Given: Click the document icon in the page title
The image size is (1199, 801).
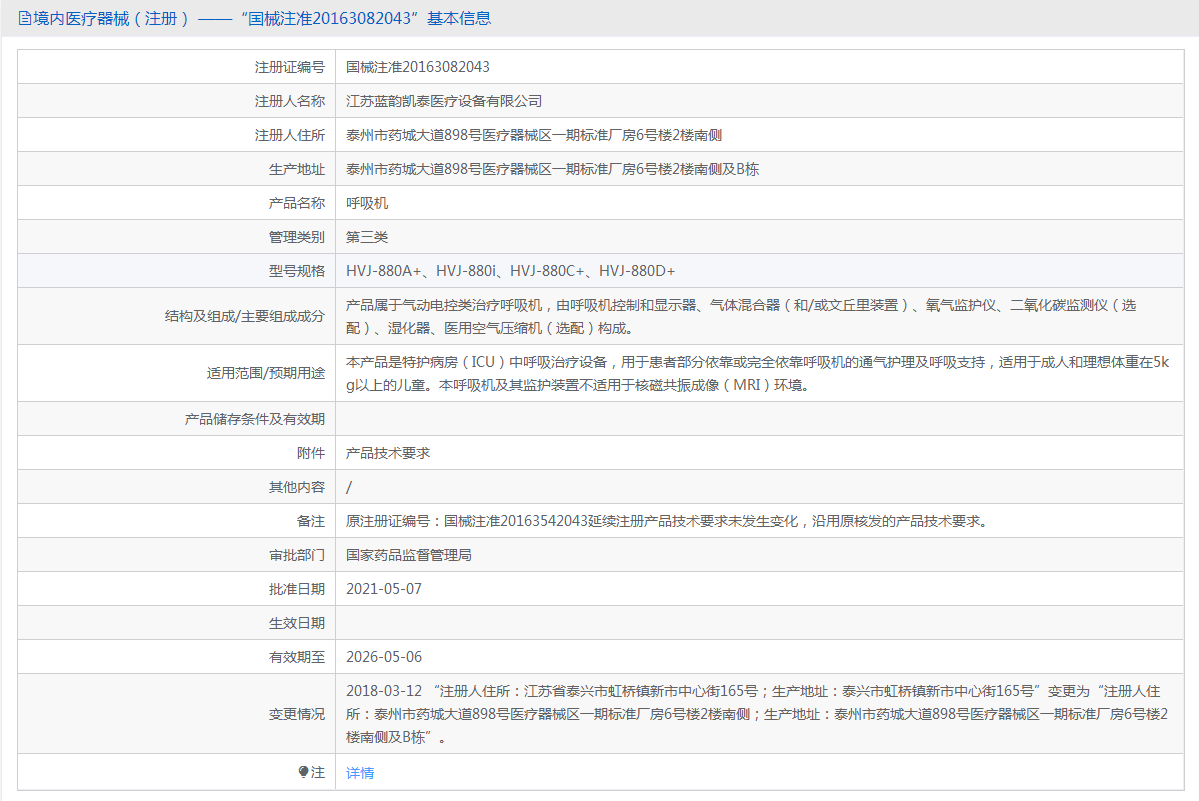Looking at the screenshot, I should point(25,19).
